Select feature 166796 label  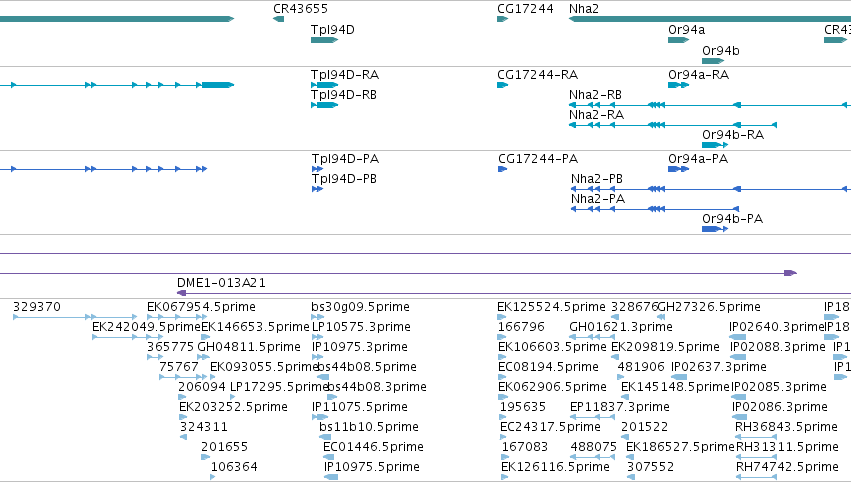521,327
